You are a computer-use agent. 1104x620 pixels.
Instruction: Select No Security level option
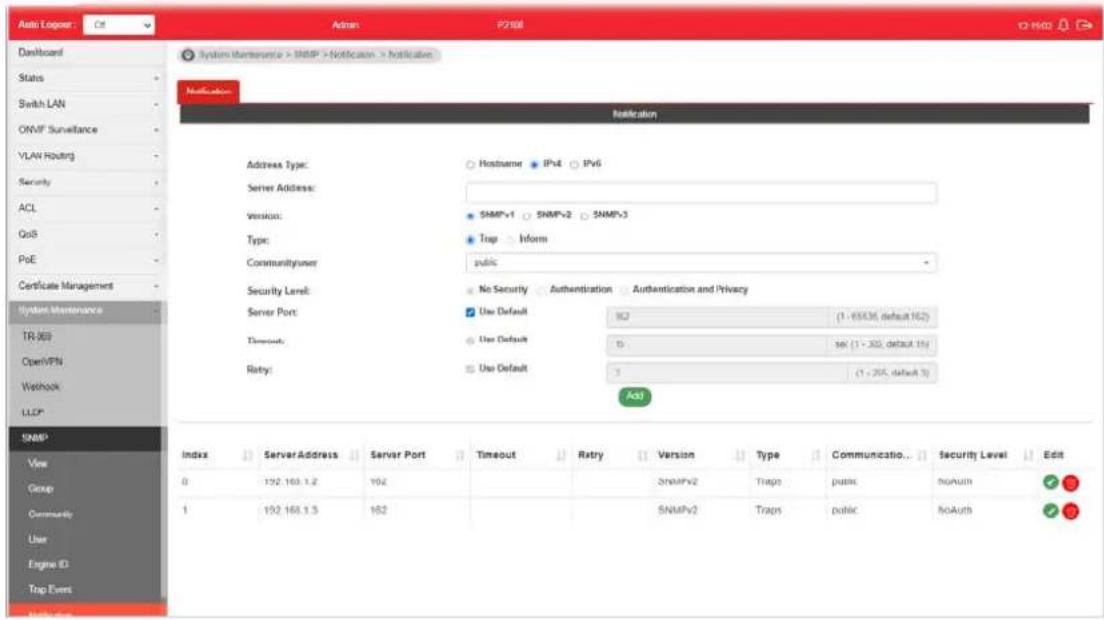point(470,291)
